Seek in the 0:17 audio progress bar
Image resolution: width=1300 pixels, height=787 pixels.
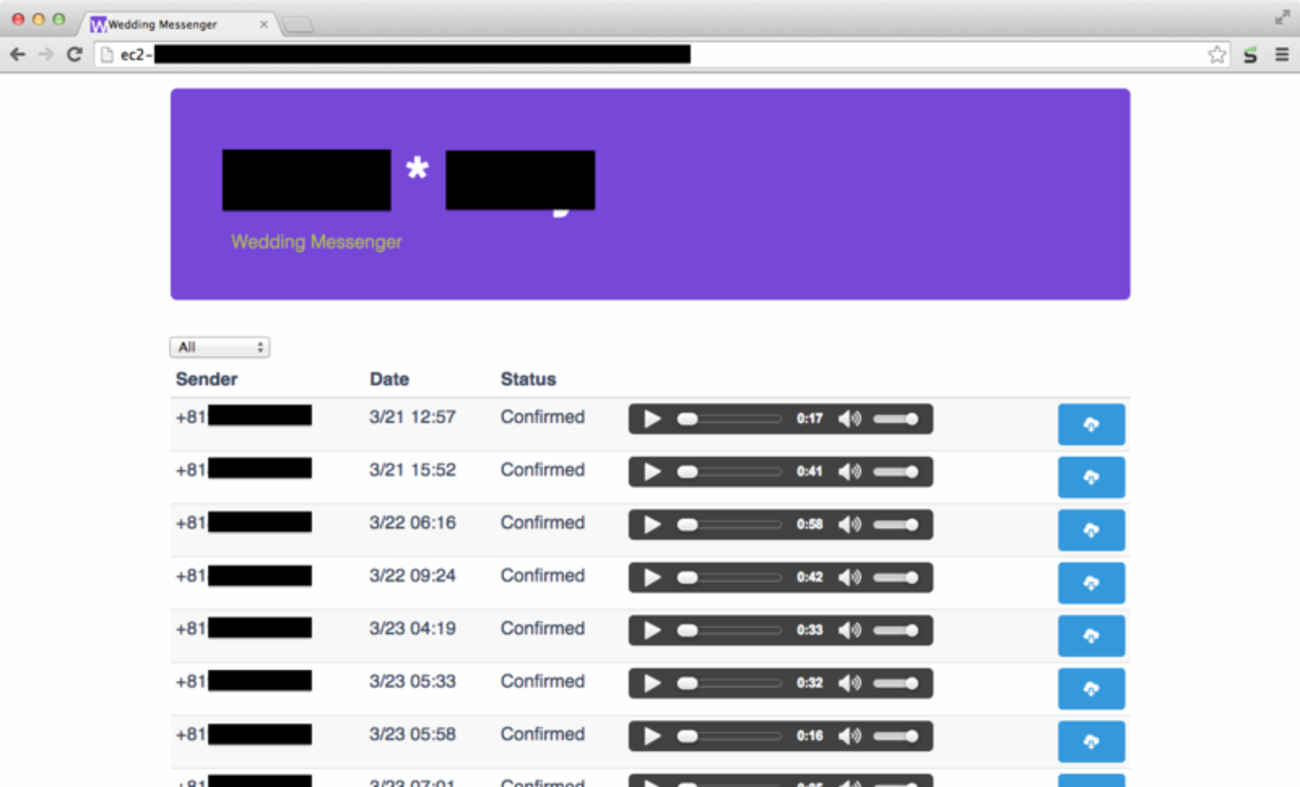pyautogui.click(x=730, y=419)
